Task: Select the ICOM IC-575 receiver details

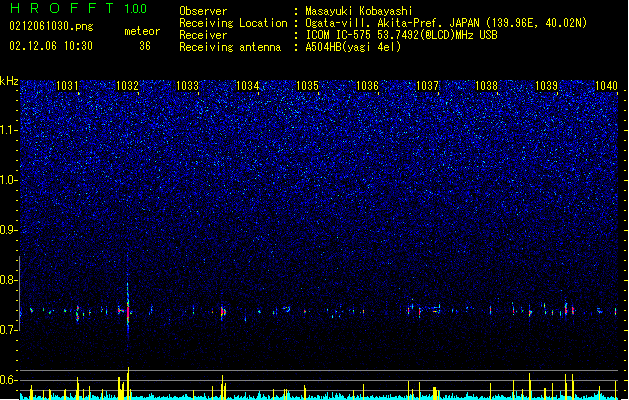Action: 401,35
